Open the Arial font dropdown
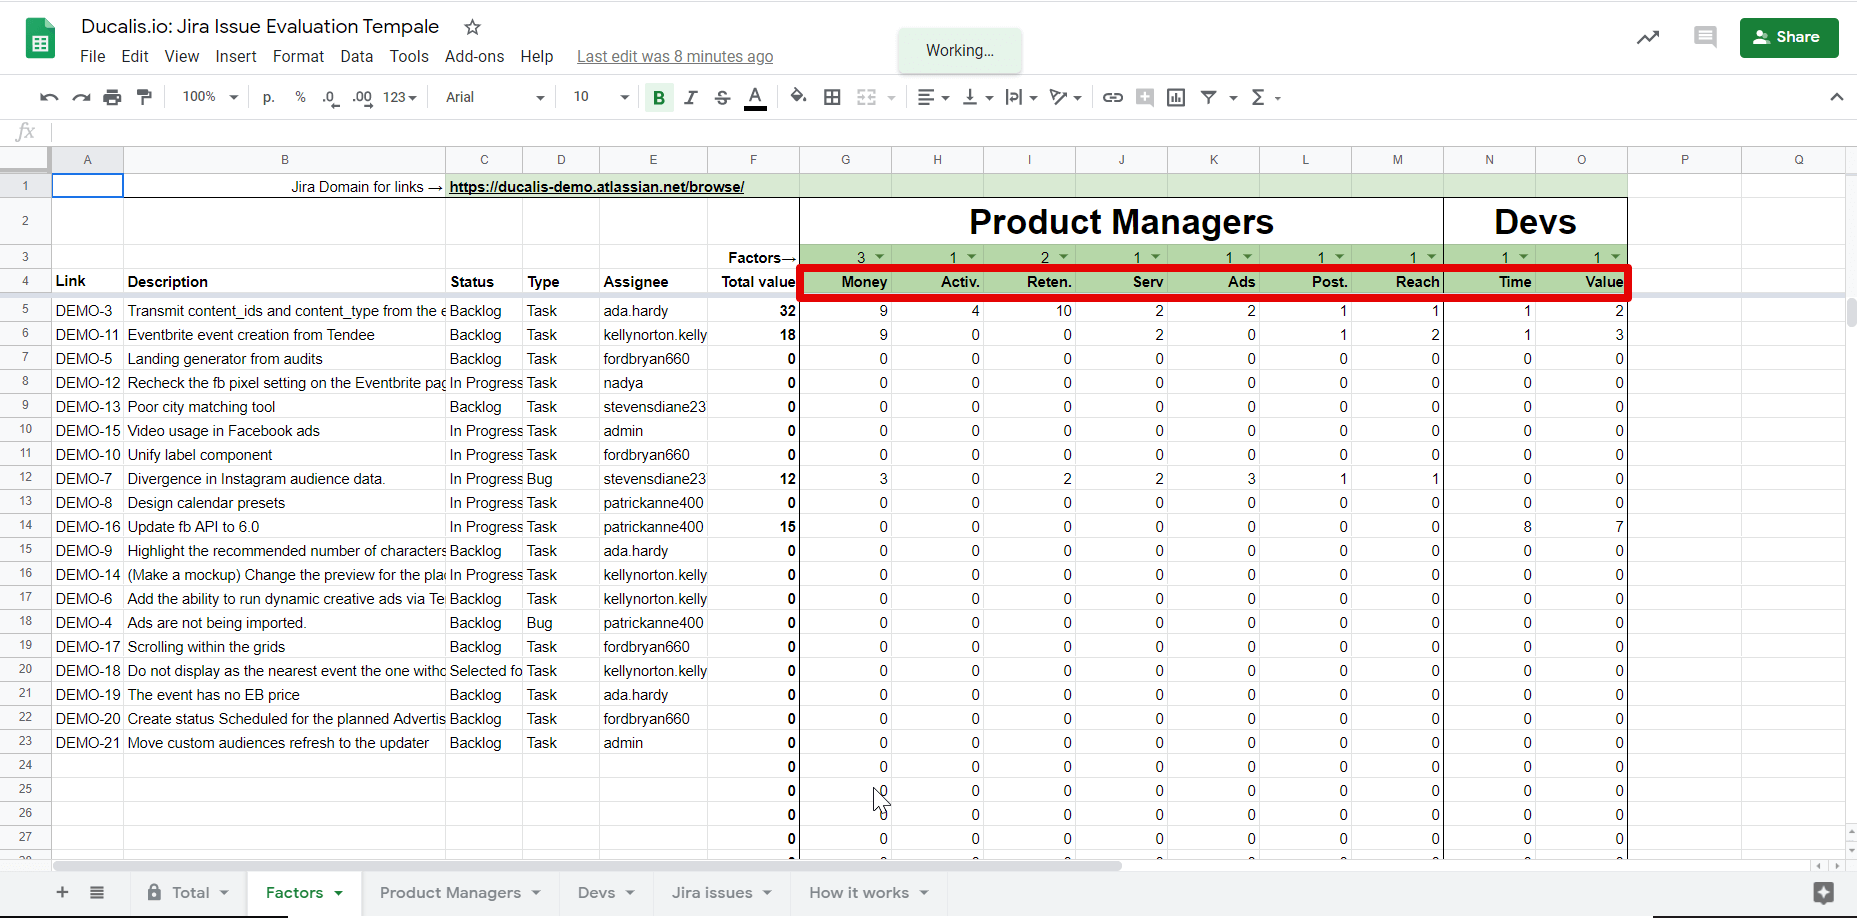This screenshot has width=1857, height=918. tap(495, 97)
